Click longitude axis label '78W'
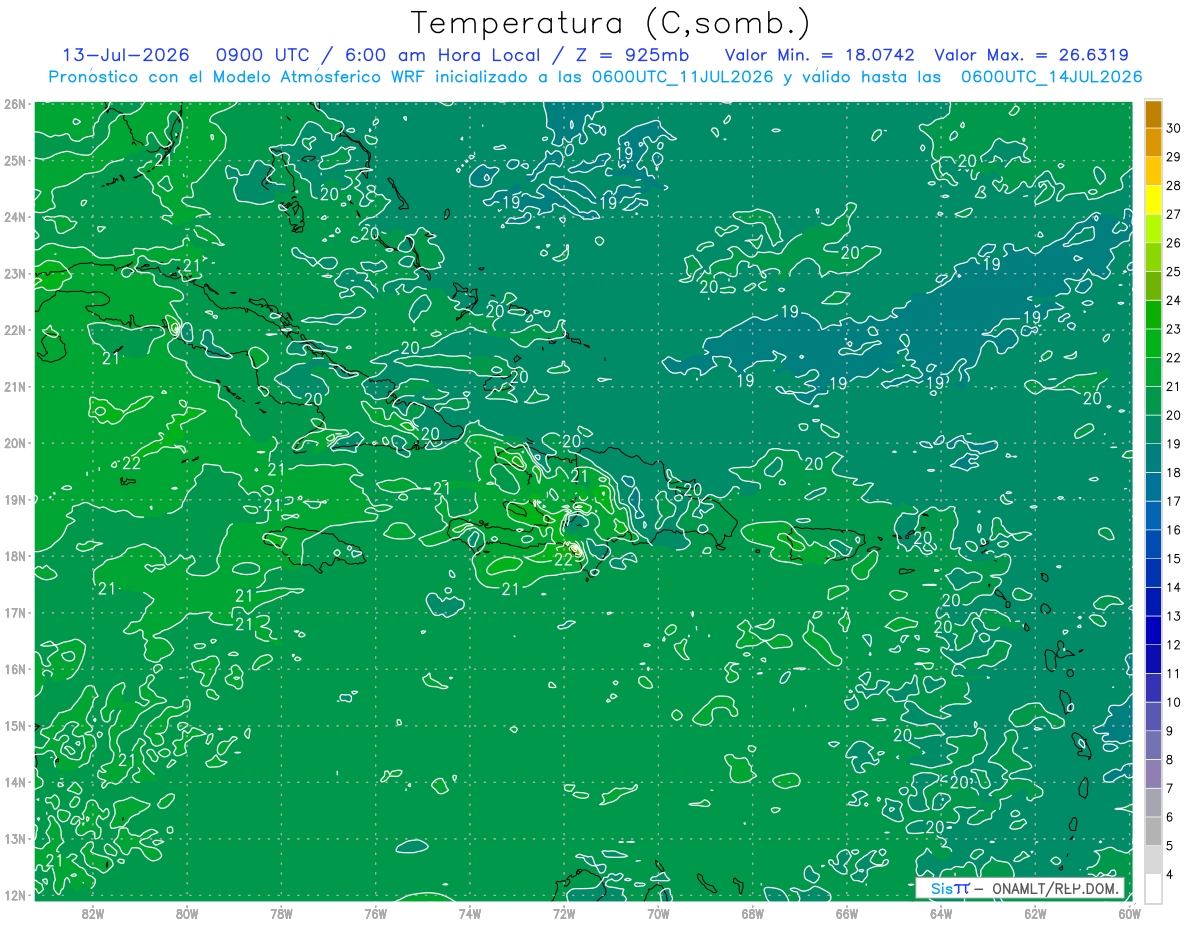1200x927 pixels. tap(281, 913)
